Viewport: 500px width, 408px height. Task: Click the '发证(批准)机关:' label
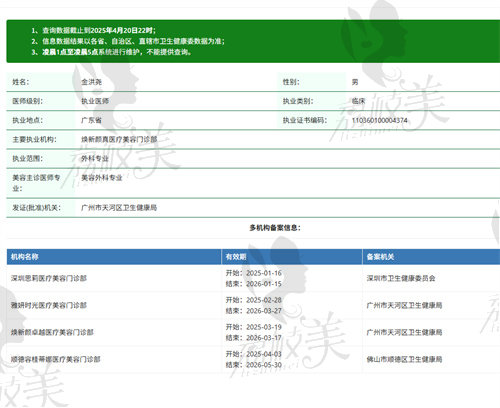pyautogui.click(x=36, y=208)
